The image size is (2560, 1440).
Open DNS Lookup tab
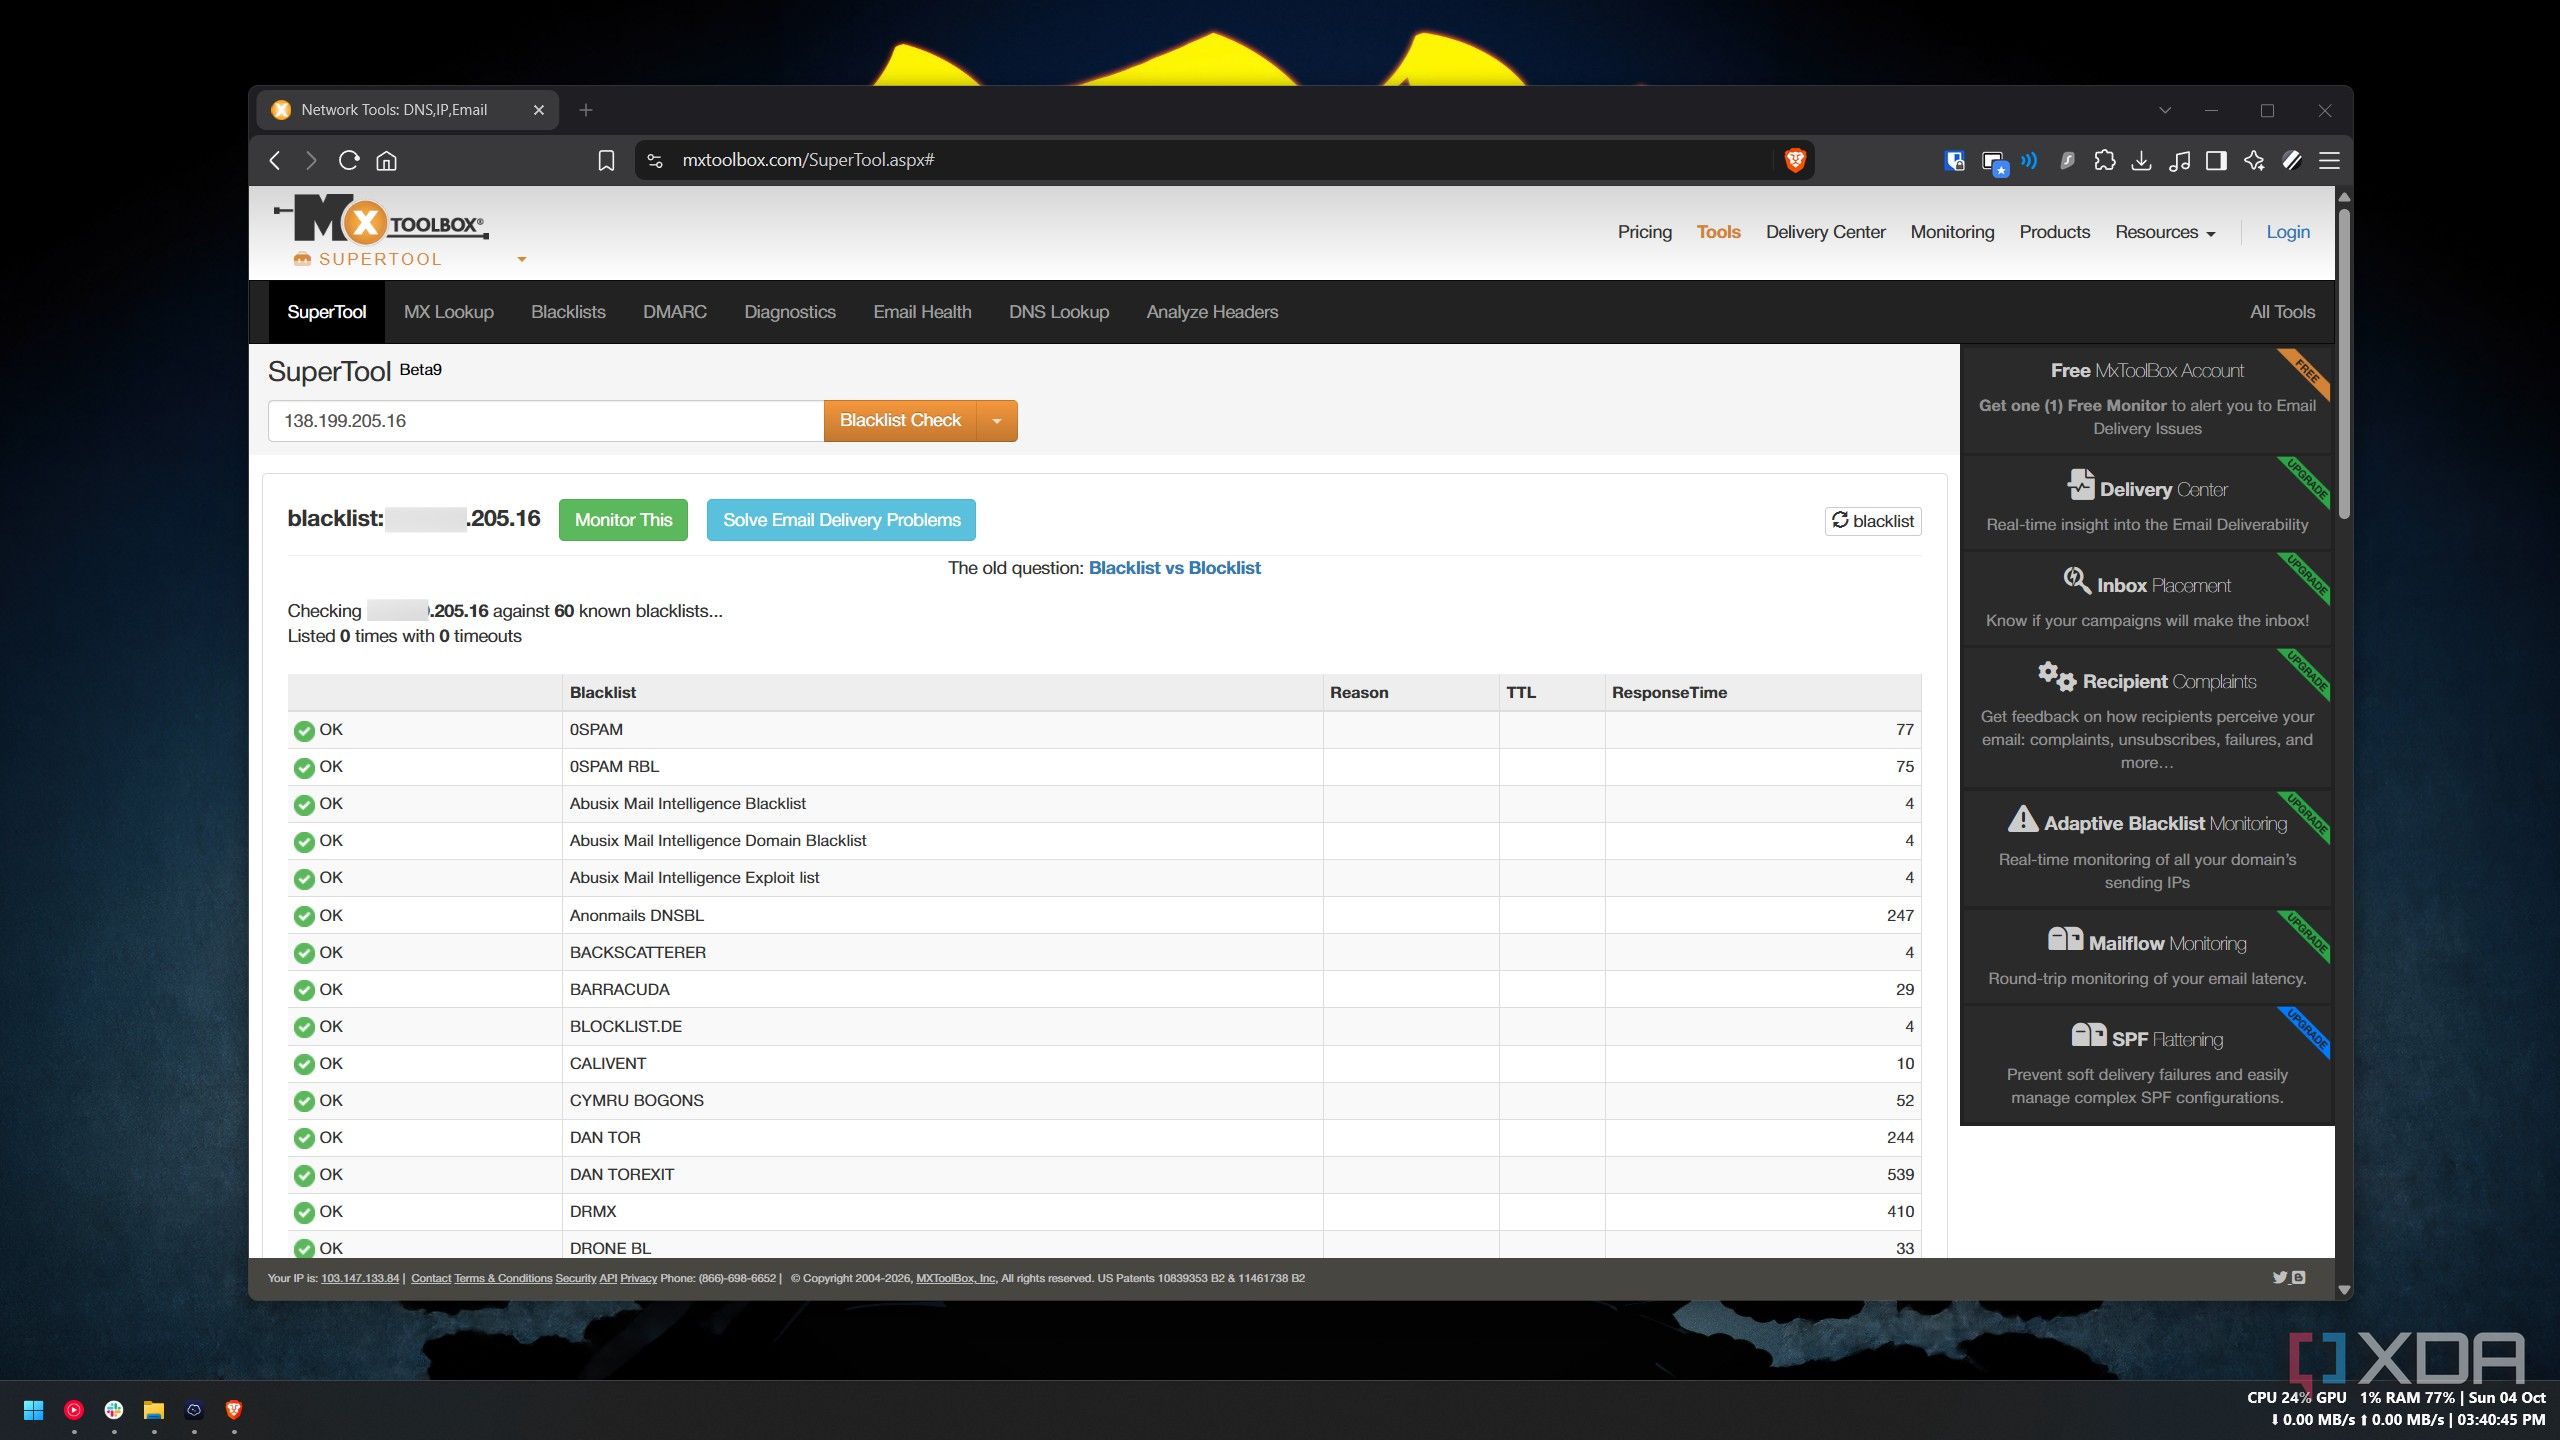(1059, 312)
